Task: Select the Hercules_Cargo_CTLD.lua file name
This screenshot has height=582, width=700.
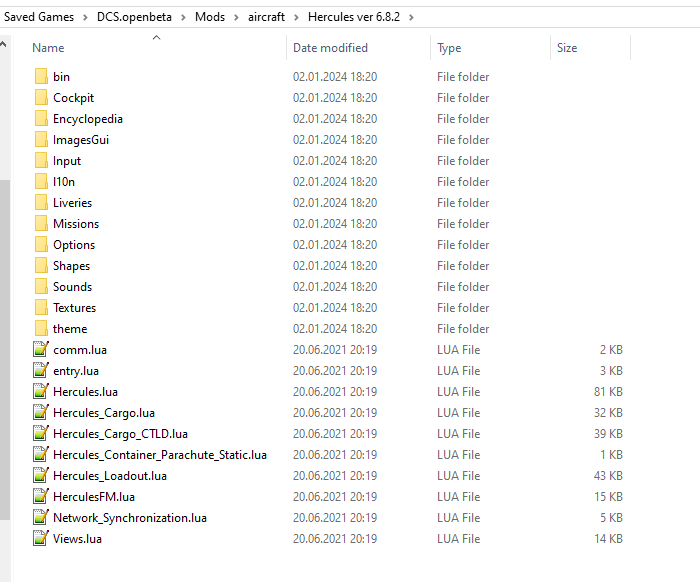Action: [x=120, y=433]
